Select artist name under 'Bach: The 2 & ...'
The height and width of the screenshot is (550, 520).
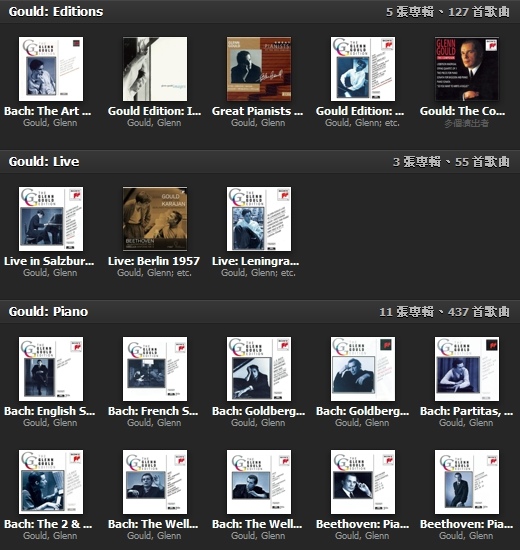pos(50,536)
